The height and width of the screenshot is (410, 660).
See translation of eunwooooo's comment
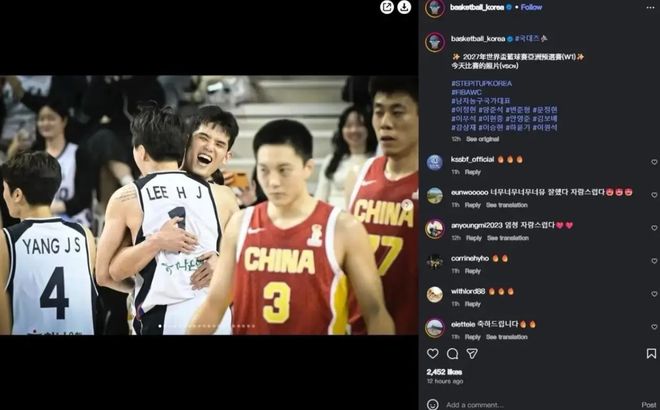pos(507,205)
